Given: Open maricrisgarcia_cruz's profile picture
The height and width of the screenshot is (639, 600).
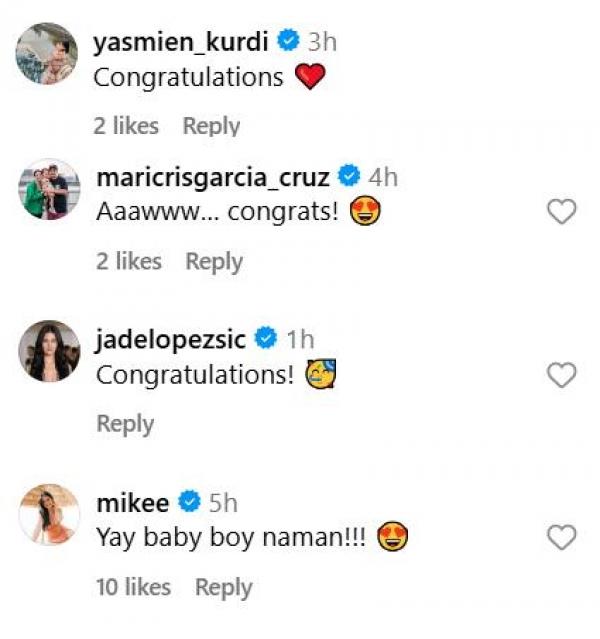Looking at the screenshot, I should click(x=48, y=188).
